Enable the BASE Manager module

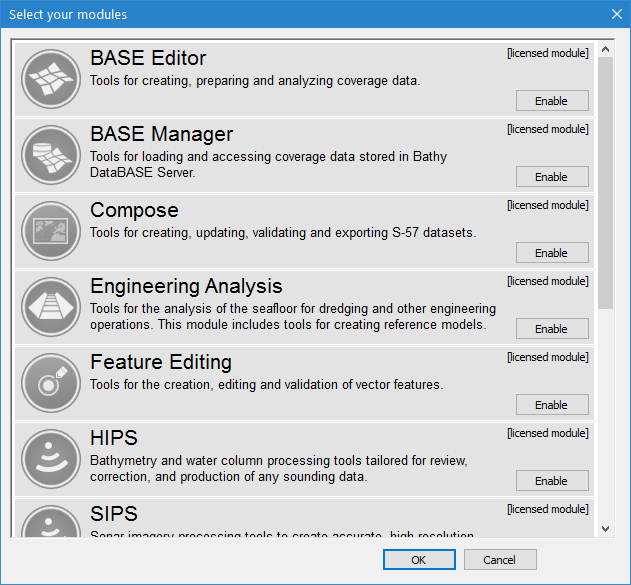(x=551, y=177)
